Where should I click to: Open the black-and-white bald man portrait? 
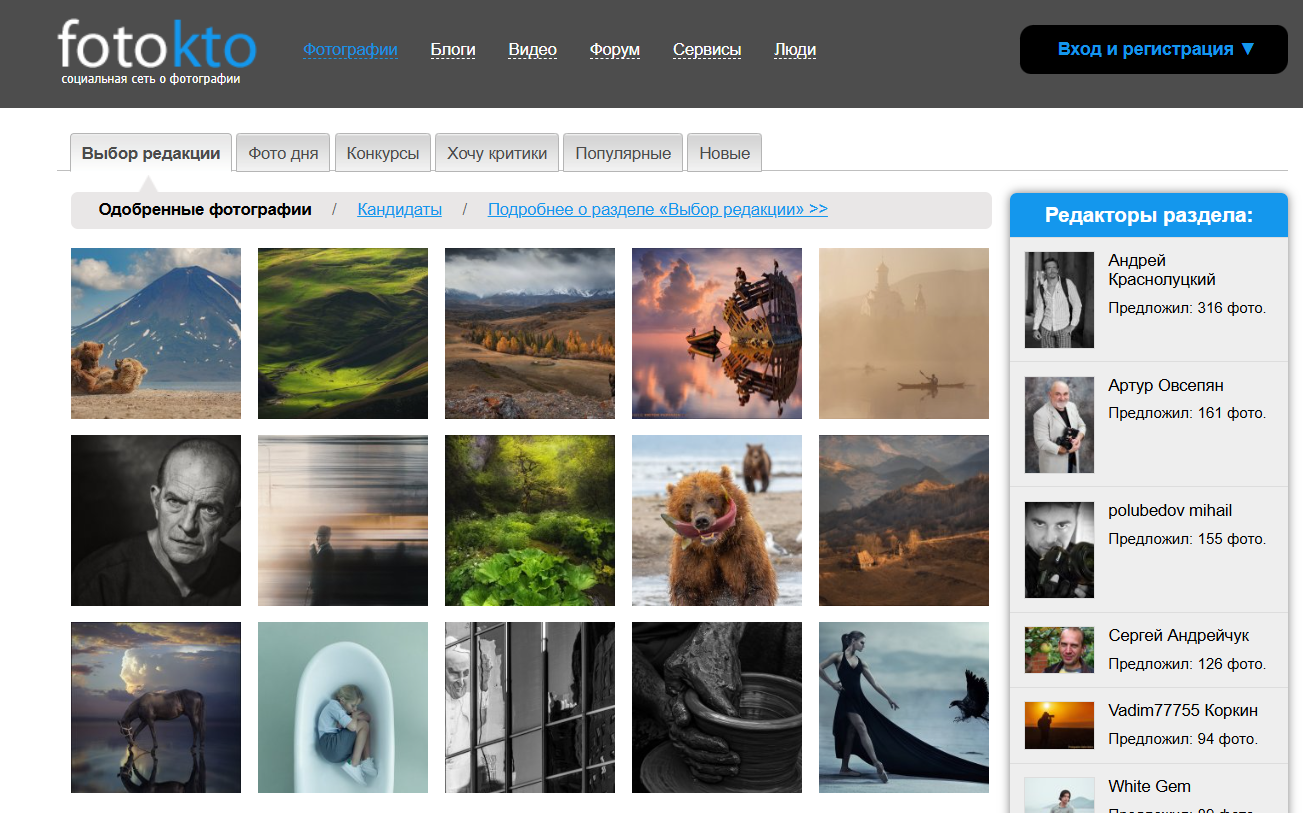156,520
